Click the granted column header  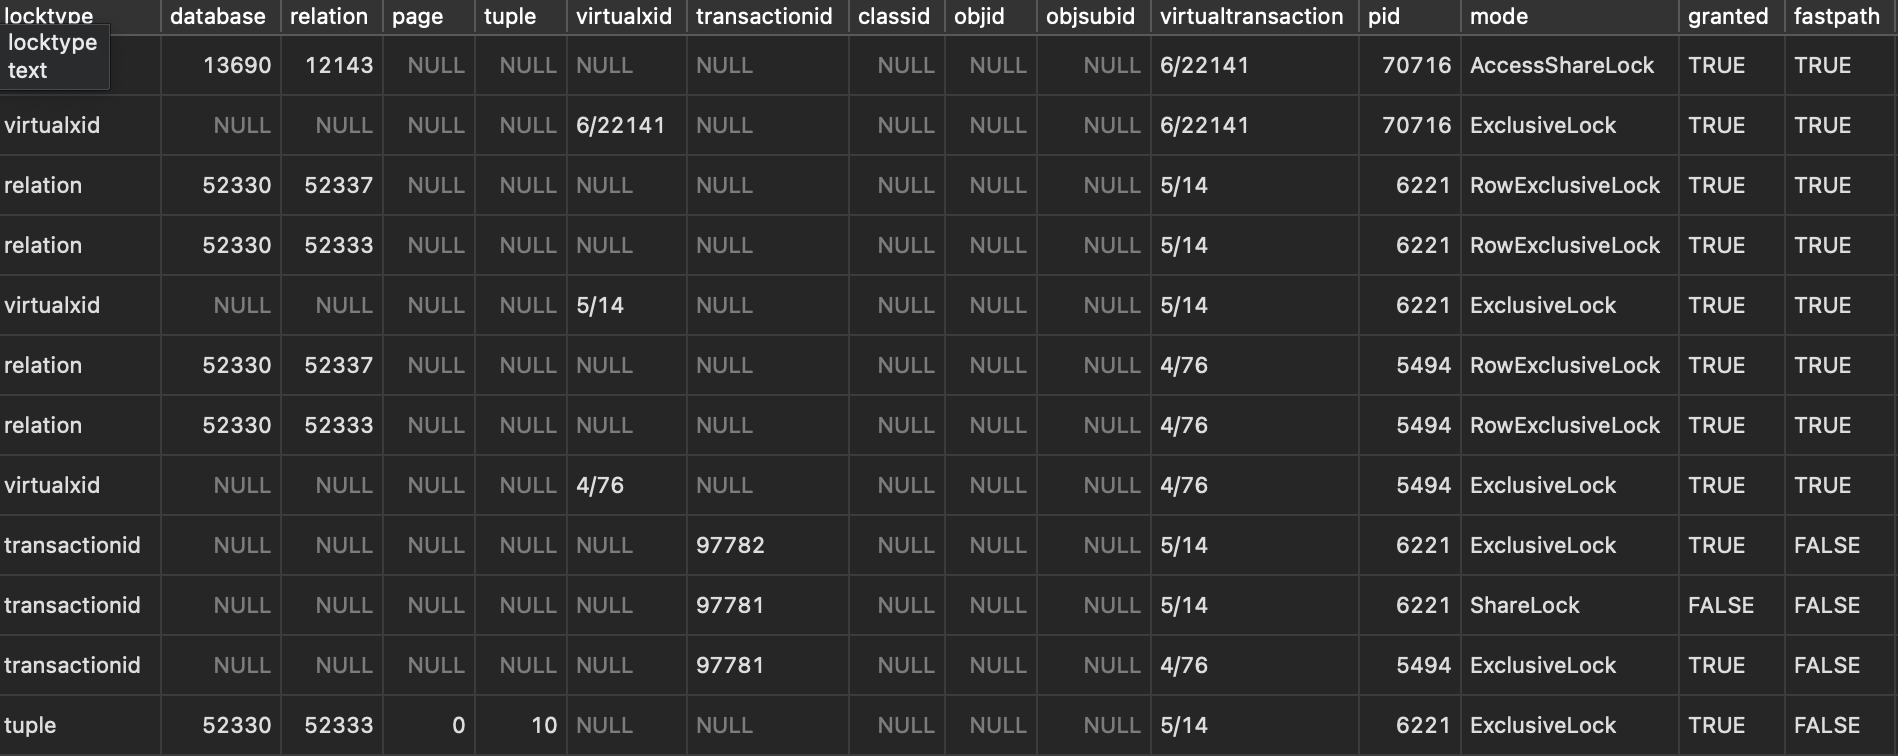coord(1727,16)
